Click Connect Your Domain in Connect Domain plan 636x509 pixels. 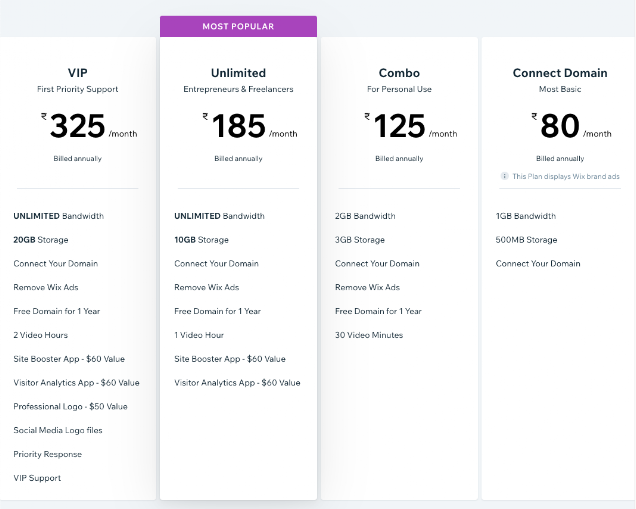coord(538,264)
